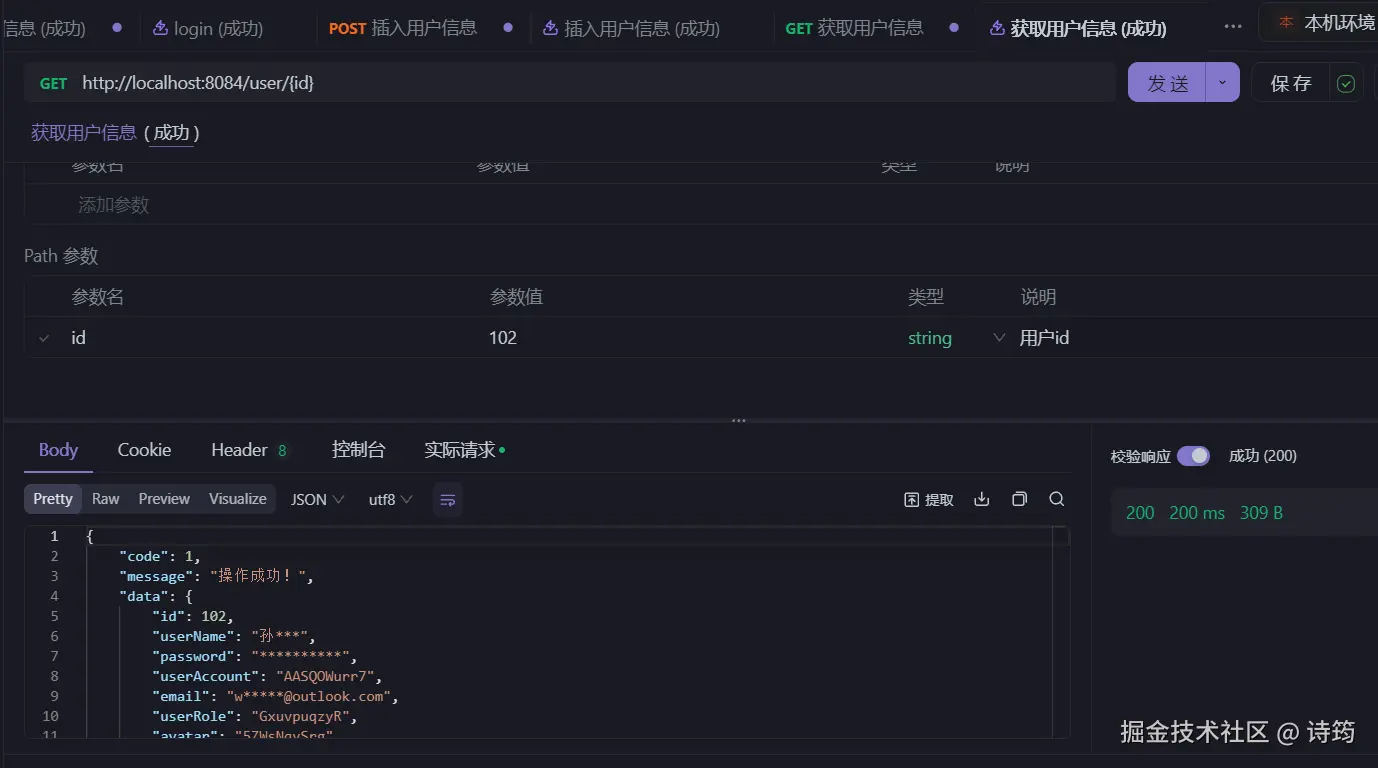
Task: Click the id parameter value 102
Action: click(x=503, y=338)
